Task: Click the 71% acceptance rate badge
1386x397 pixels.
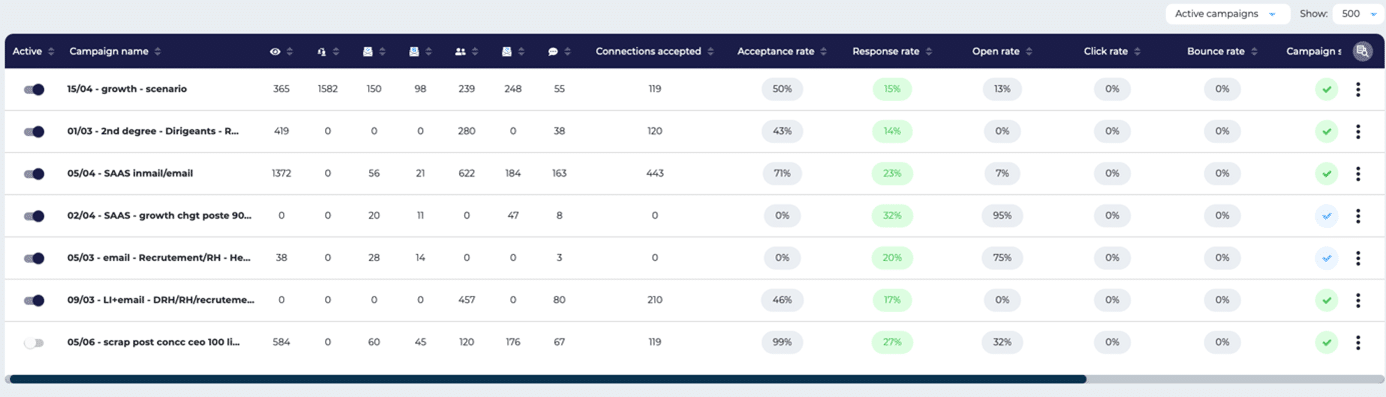Action: 782,173
